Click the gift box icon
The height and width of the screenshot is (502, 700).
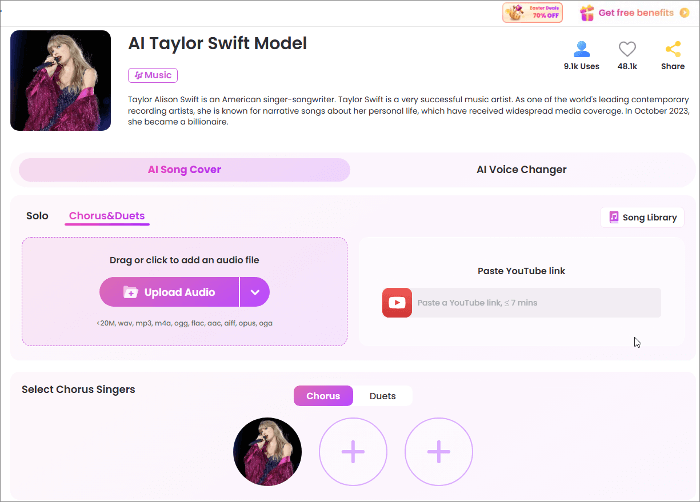click(587, 13)
